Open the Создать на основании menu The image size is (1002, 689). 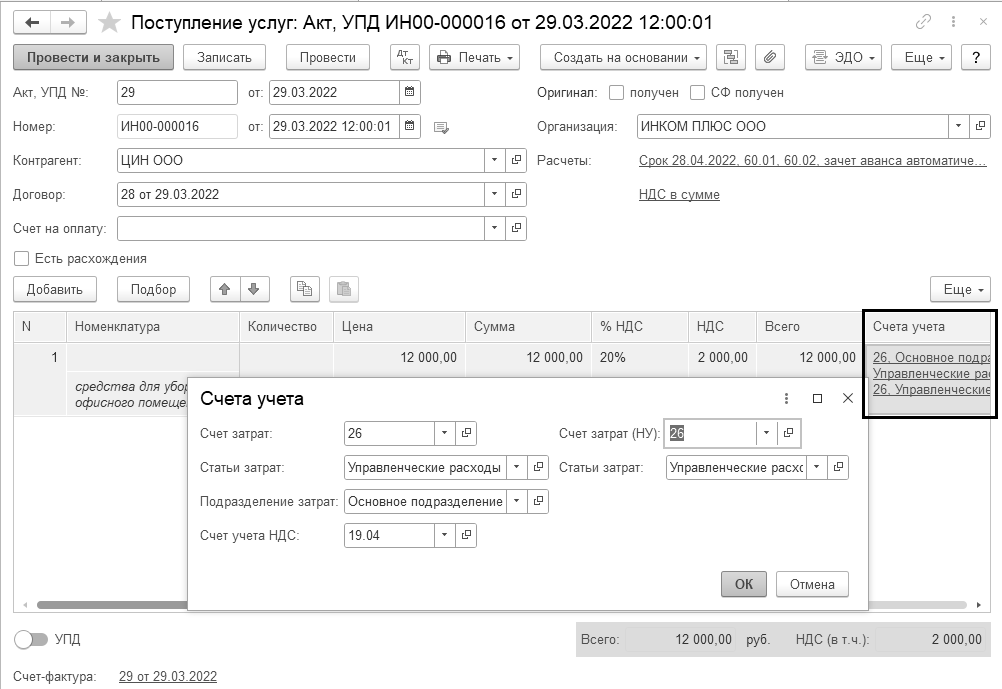(623, 58)
